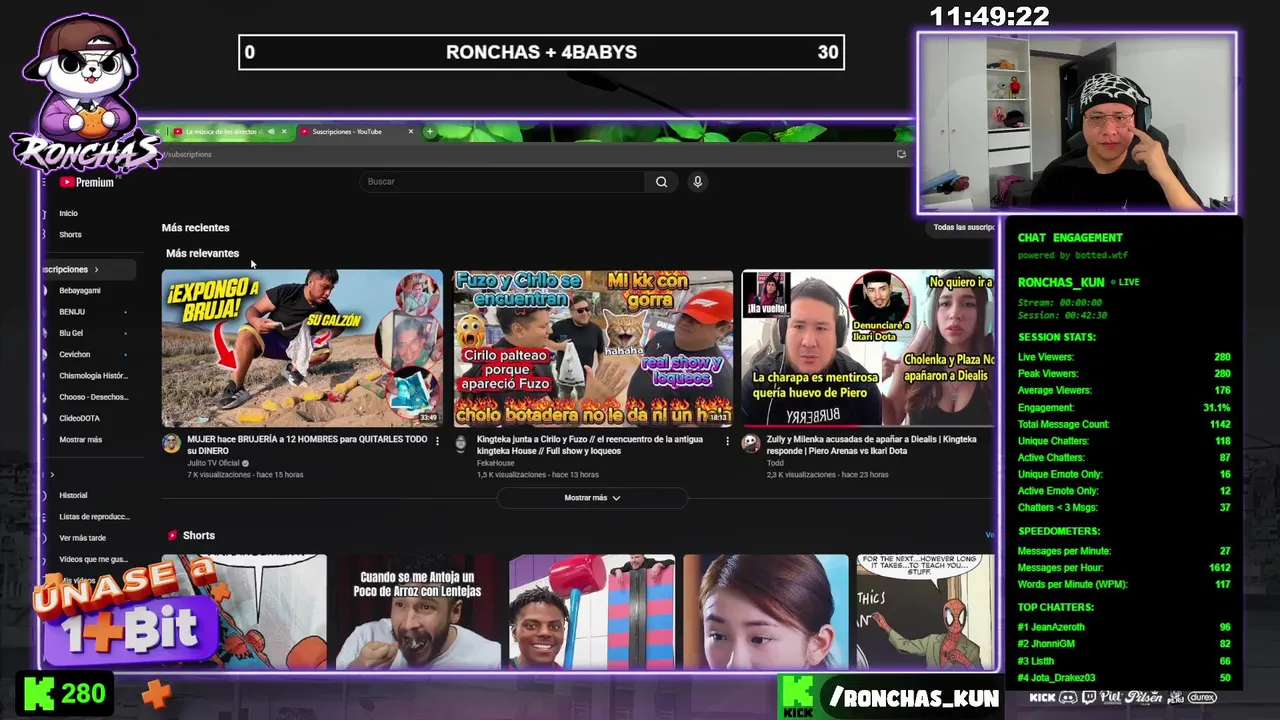
Task: Click the red Shorts section icon
Action: [173, 535]
